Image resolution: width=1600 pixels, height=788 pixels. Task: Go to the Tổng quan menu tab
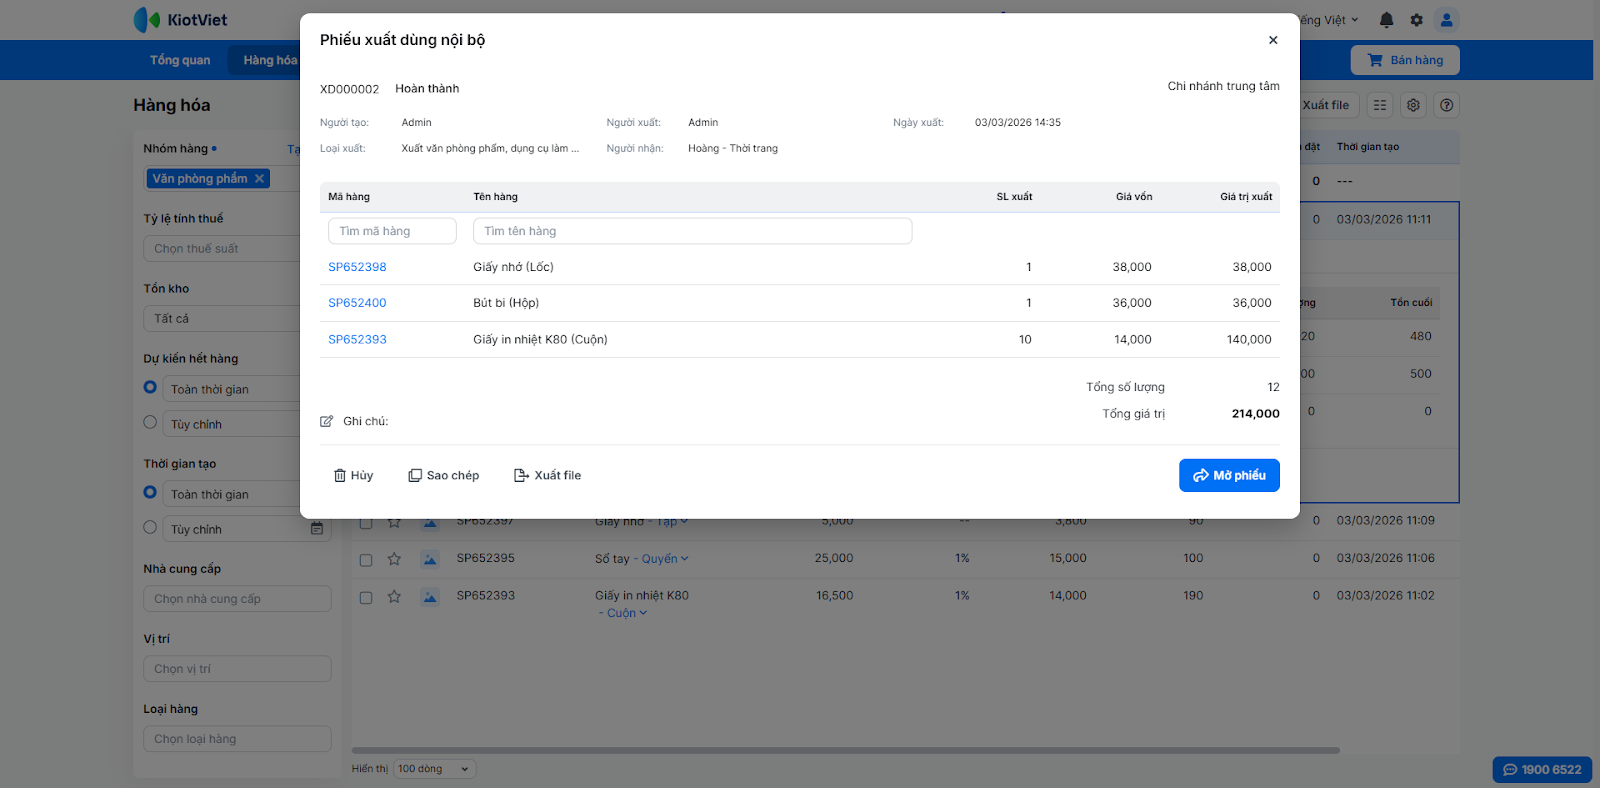pyautogui.click(x=180, y=60)
